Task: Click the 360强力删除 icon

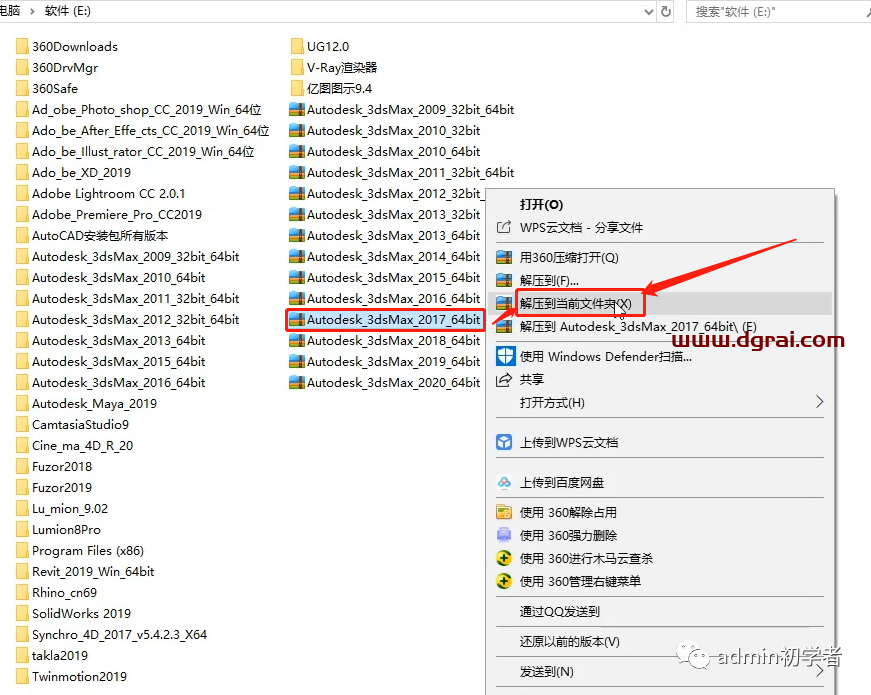Action: [504, 535]
